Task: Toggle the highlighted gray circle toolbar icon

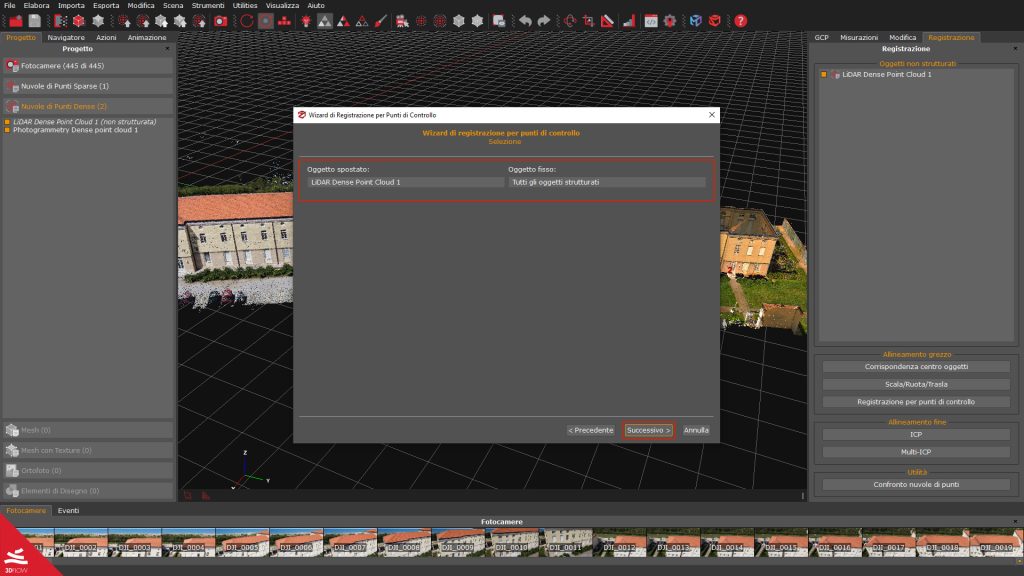Action: click(x=266, y=21)
